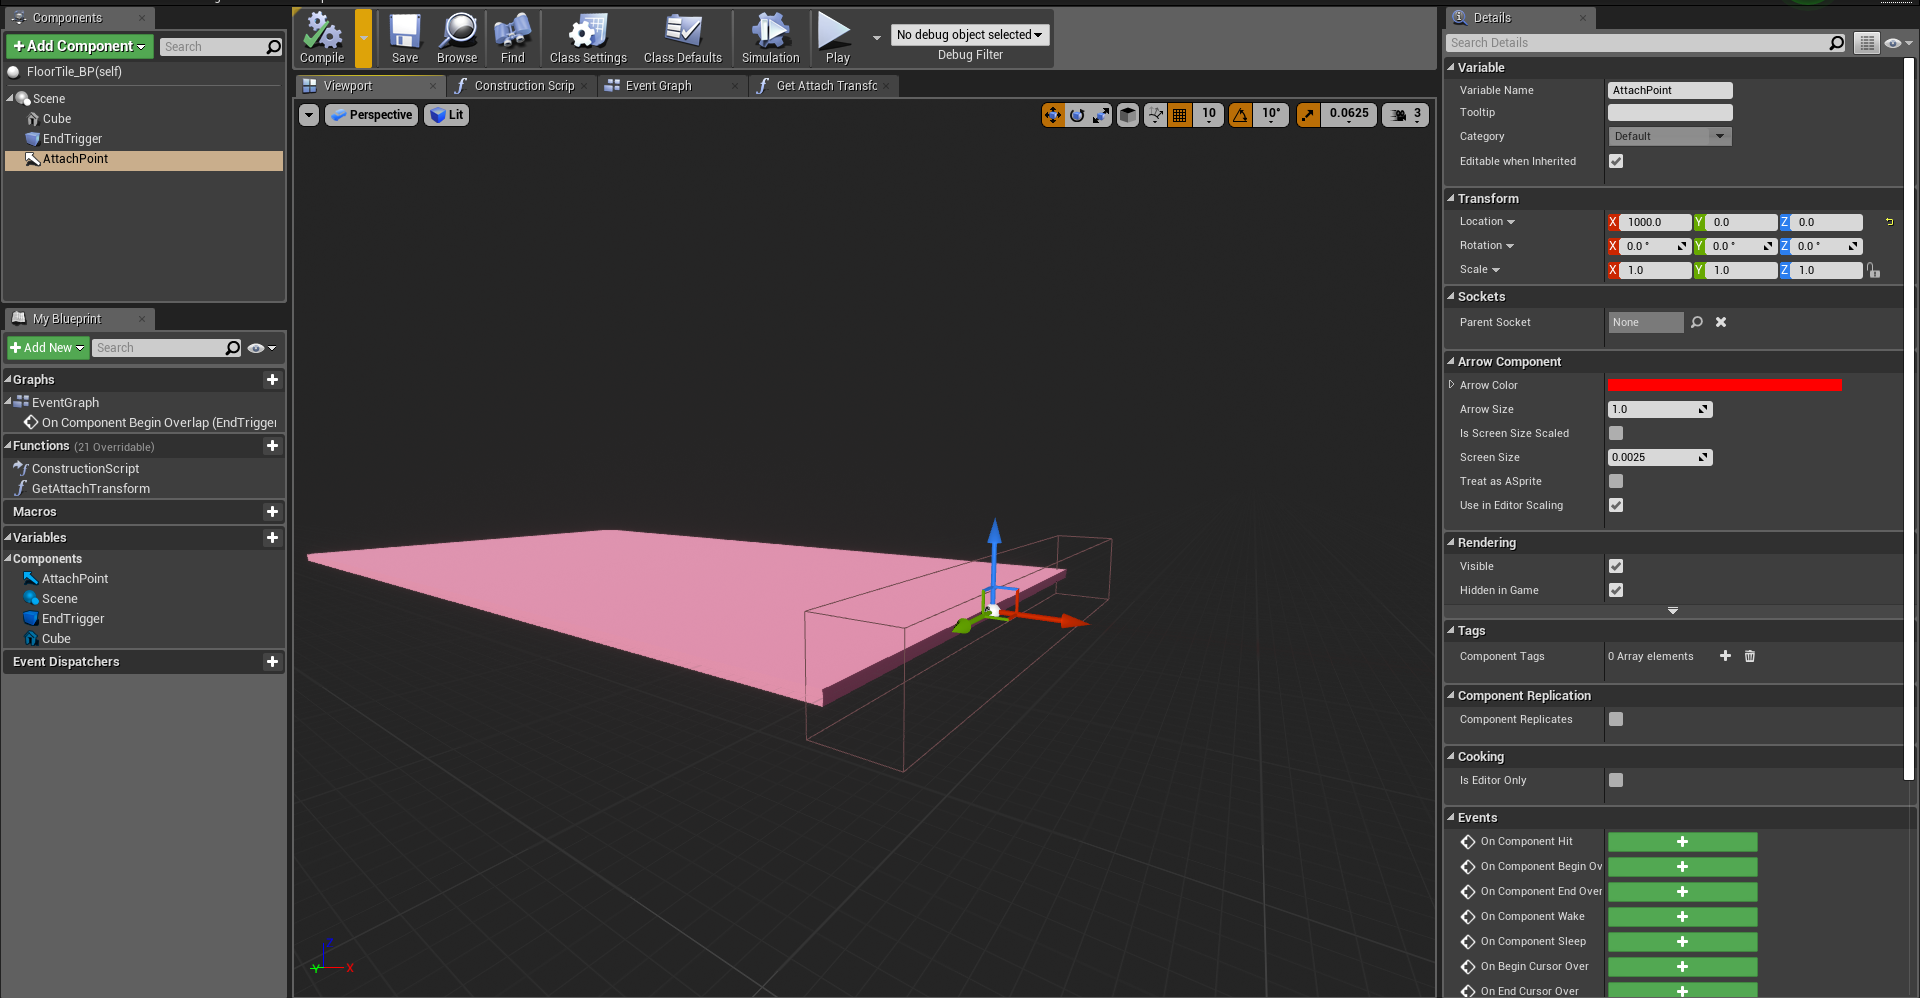Open the Category dropdown set to Default
Screen dimensions: 1920x998
tap(1669, 136)
